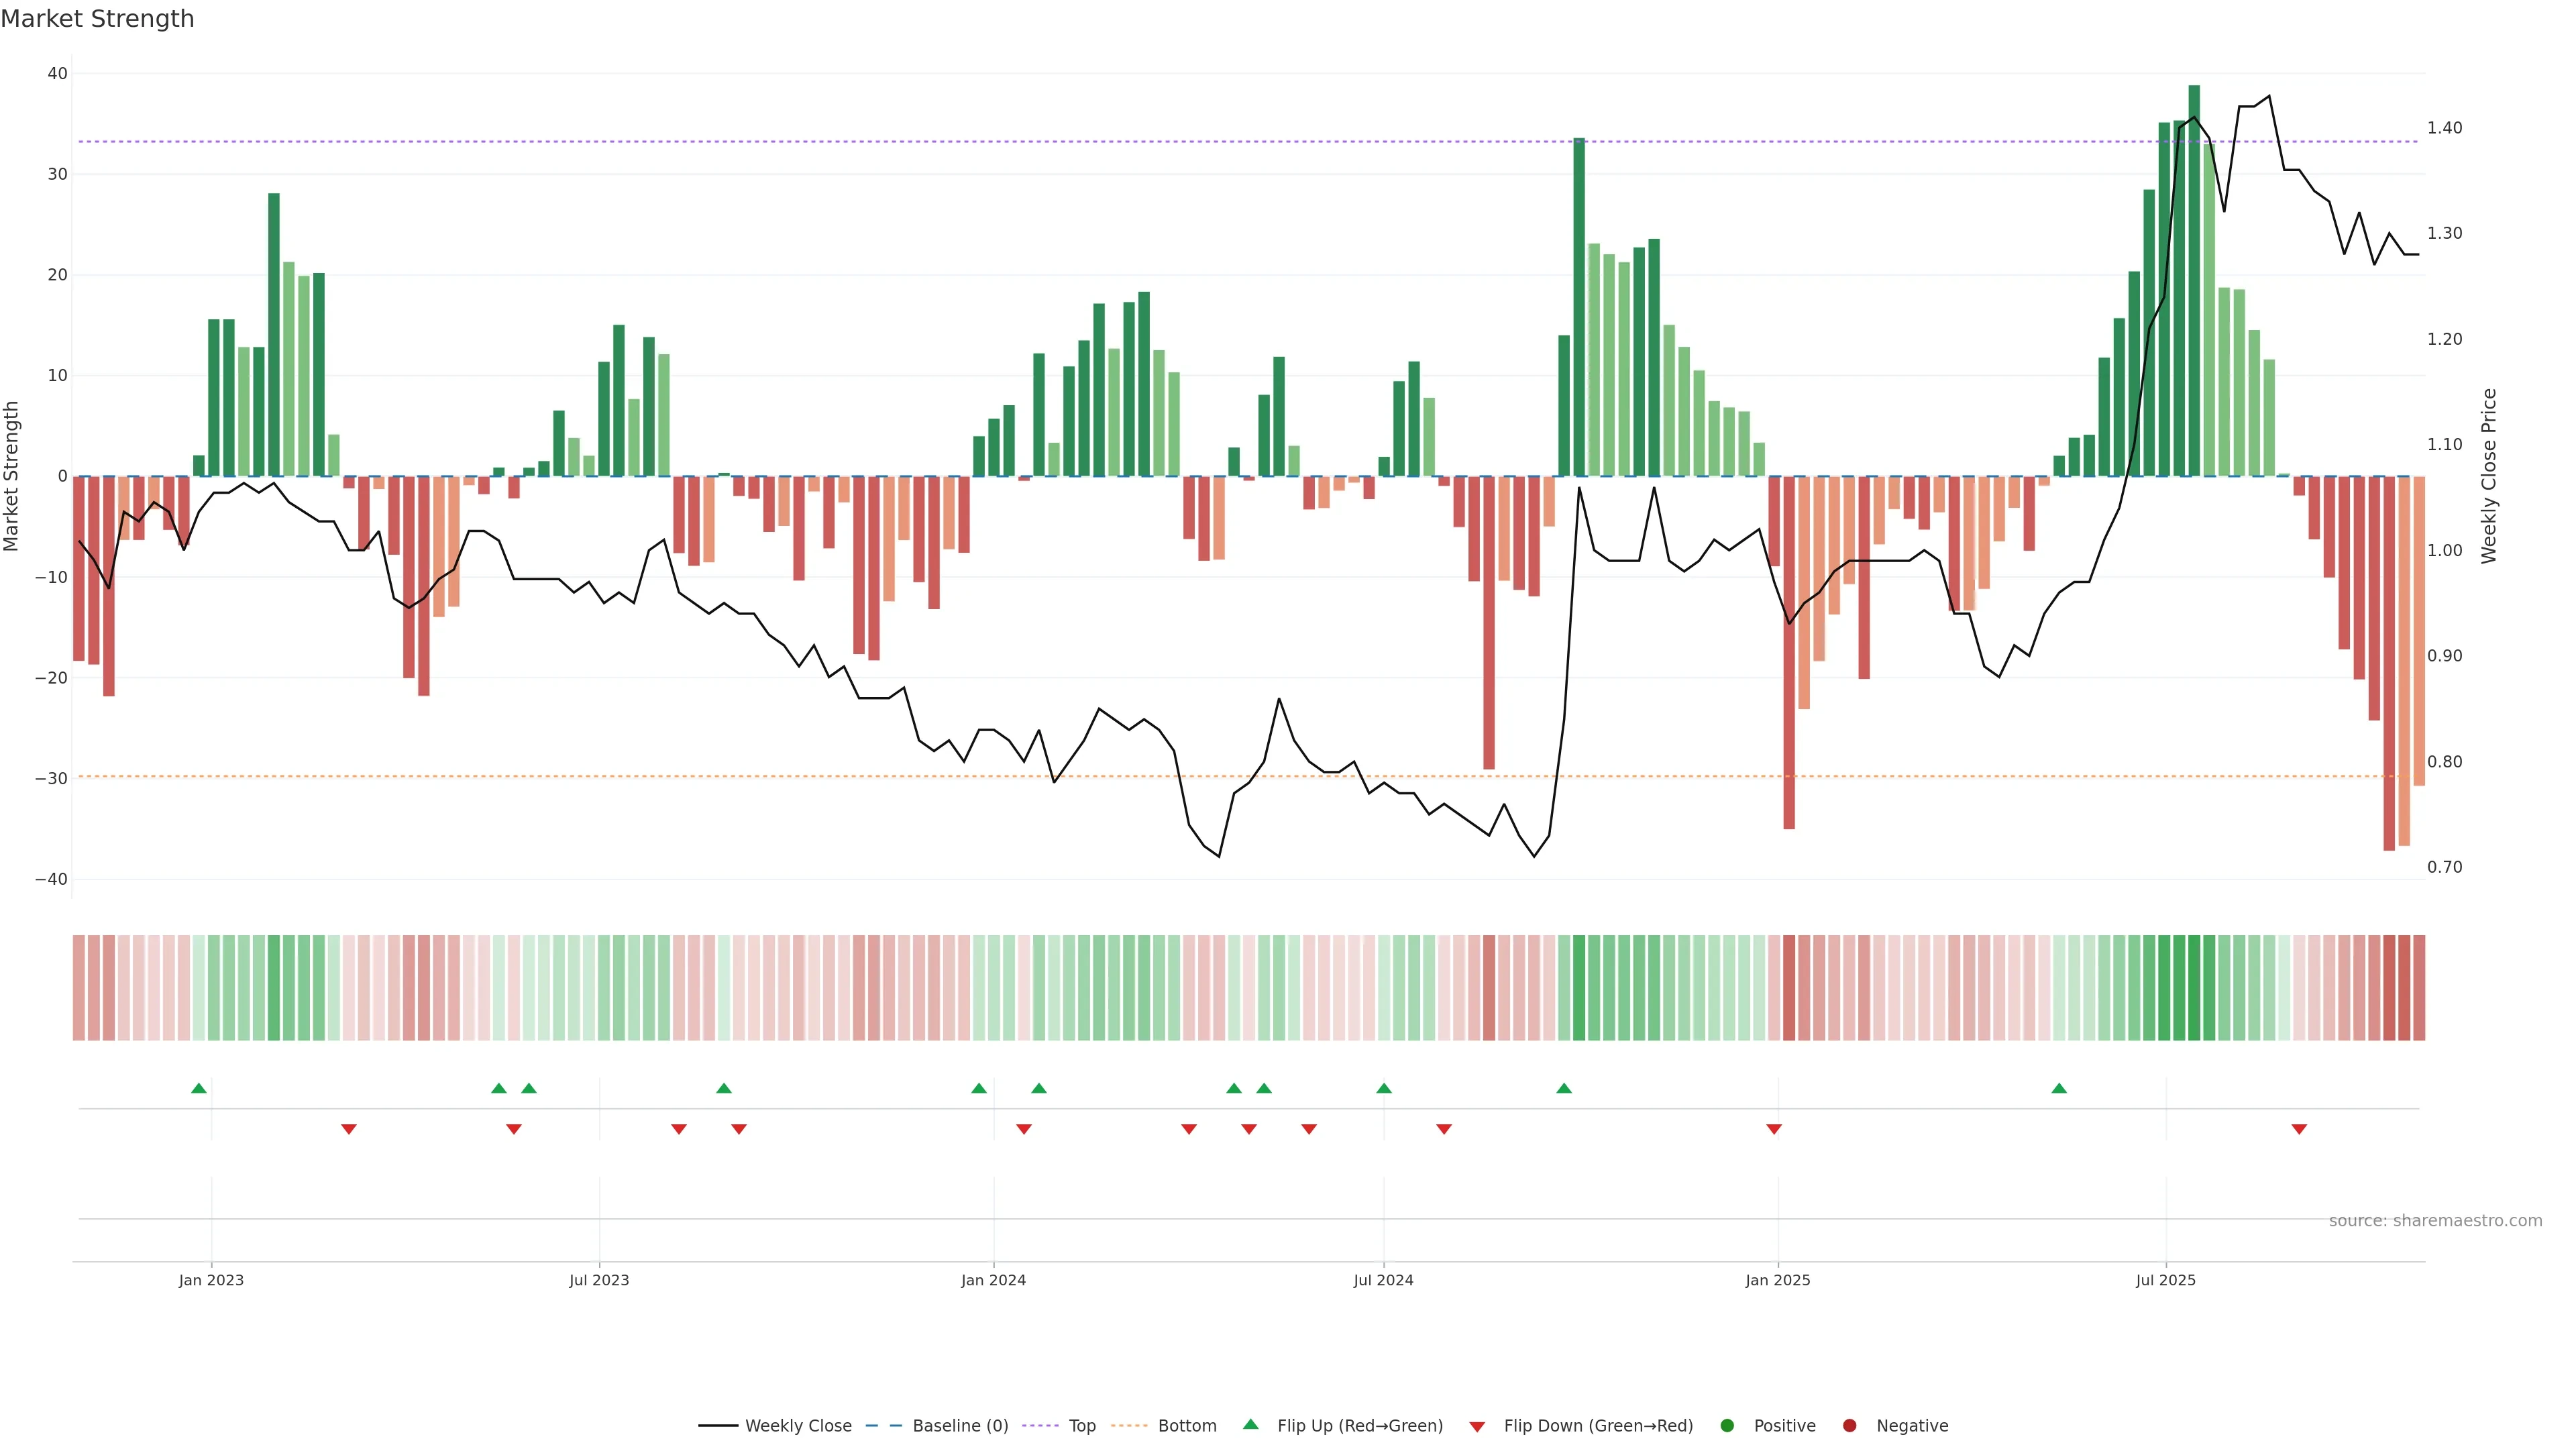This screenshot has height=1449, width=2576.
Task: Click the source: sharemaestro.com text
Action: pos(2435,1220)
